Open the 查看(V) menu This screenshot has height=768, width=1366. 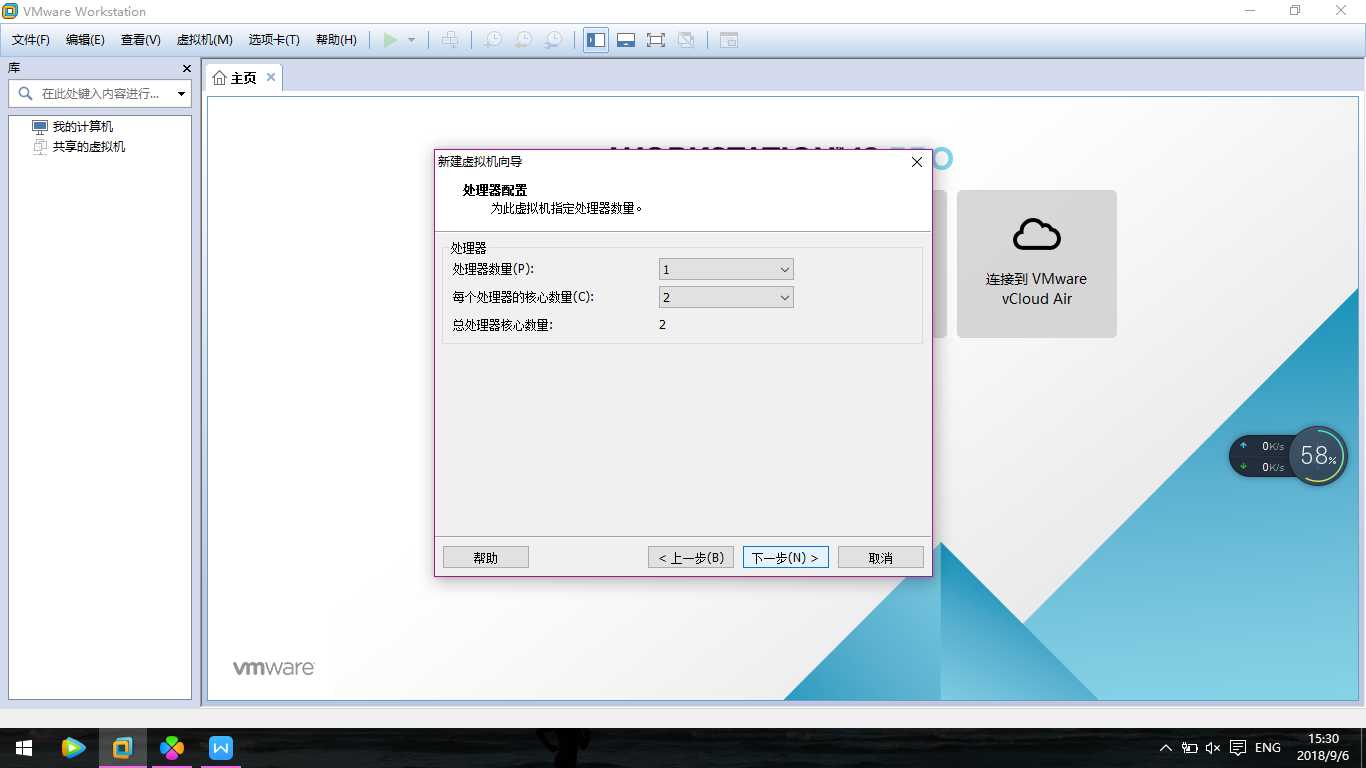coord(140,40)
